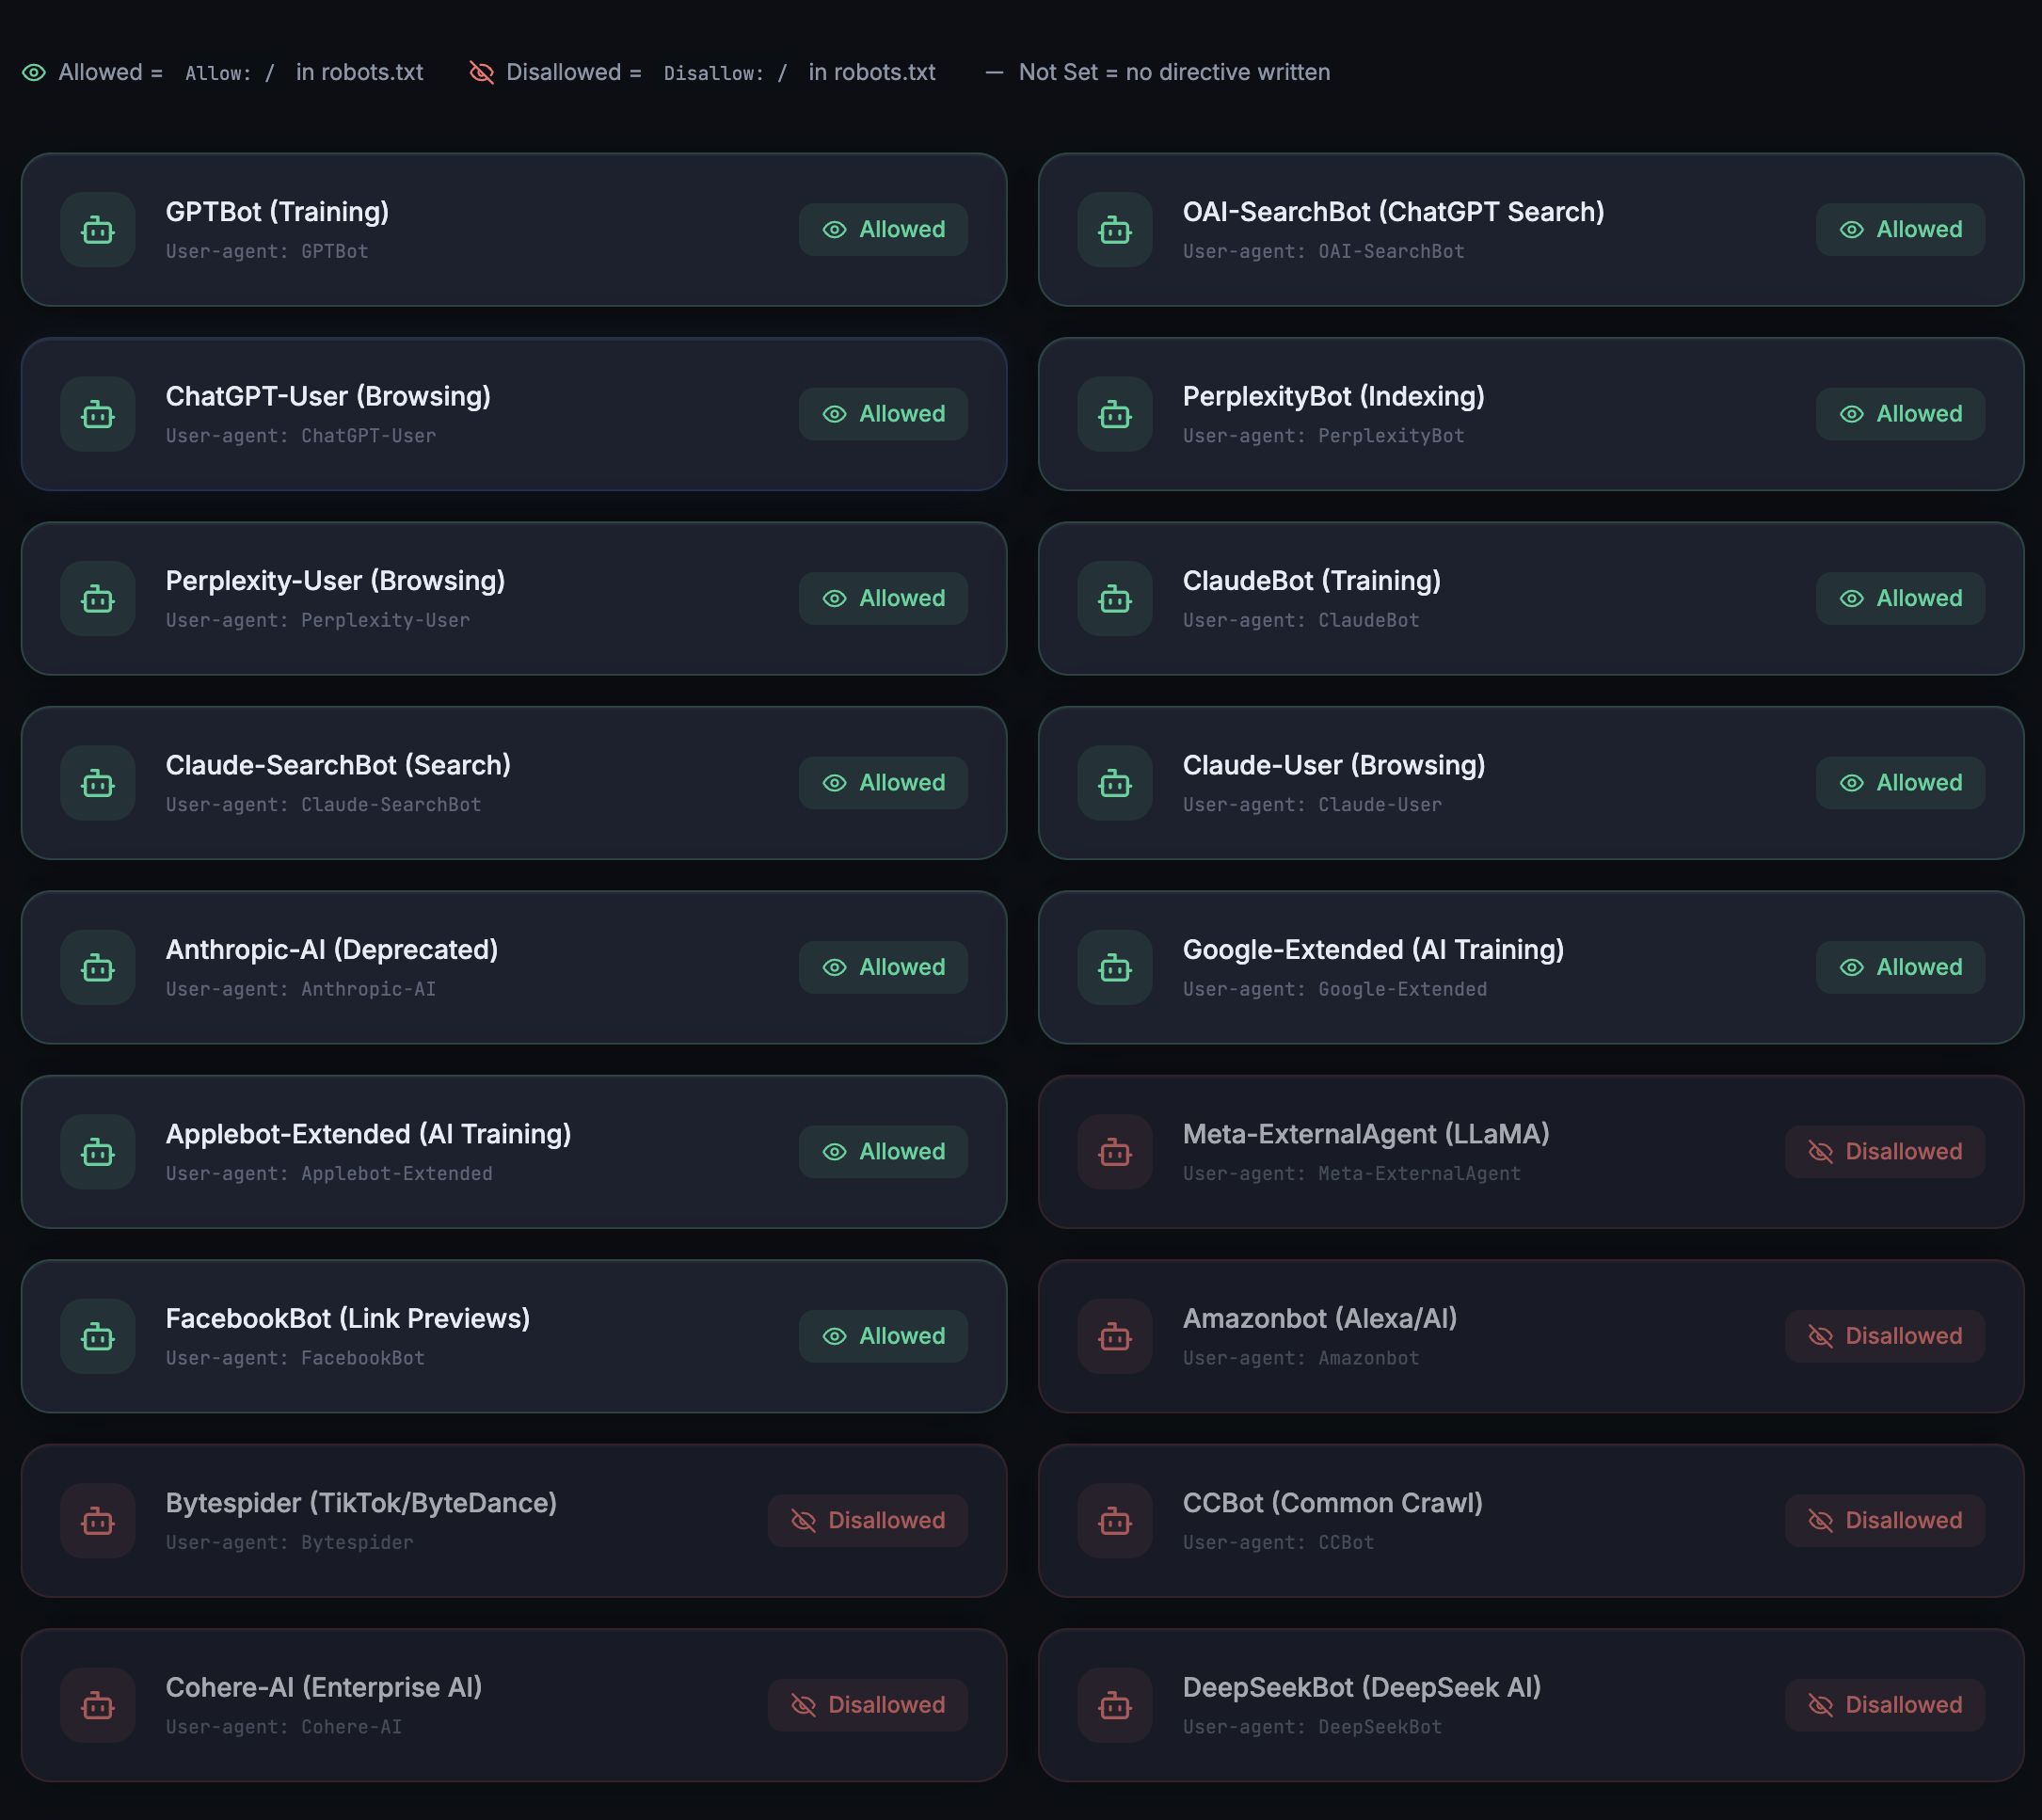Click the Allowed badge on Anthropic-AI
The image size is (2042, 1820).
click(882, 967)
